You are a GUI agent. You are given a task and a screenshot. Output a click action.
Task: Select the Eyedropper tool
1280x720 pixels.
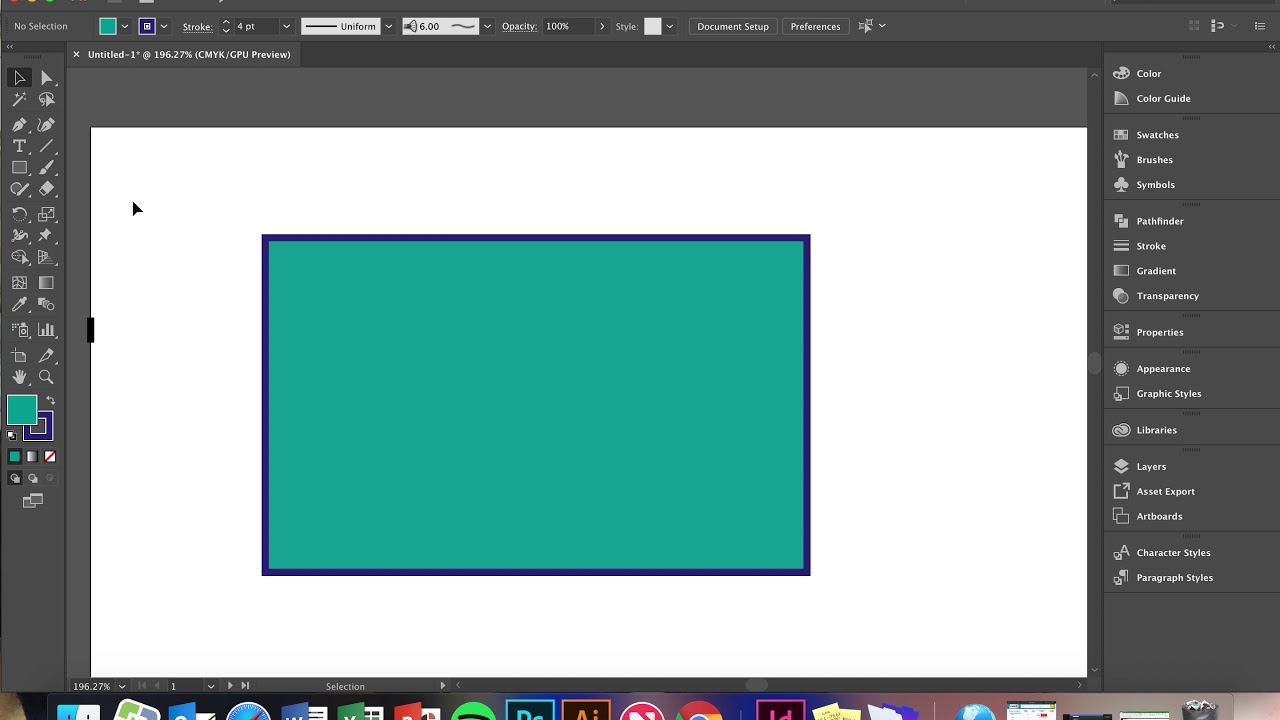pyautogui.click(x=19, y=305)
